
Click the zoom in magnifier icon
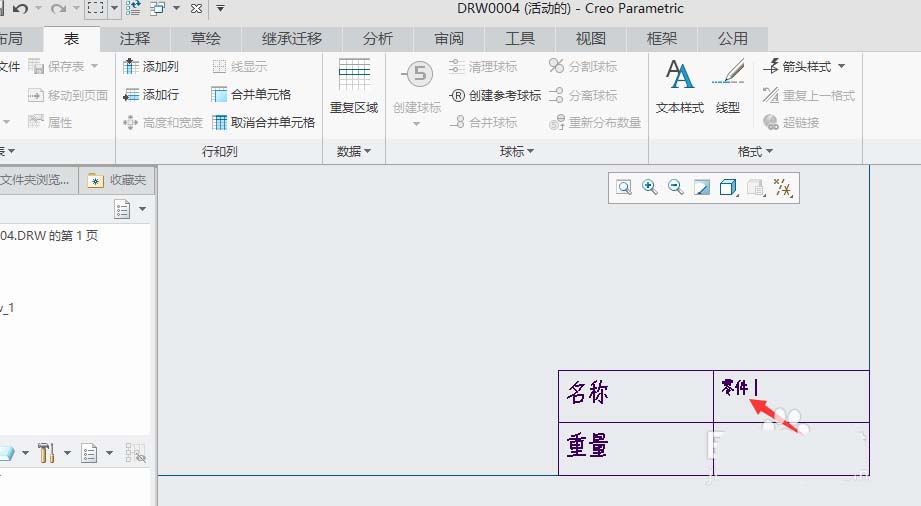pyautogui.click(x=649, y=187)
